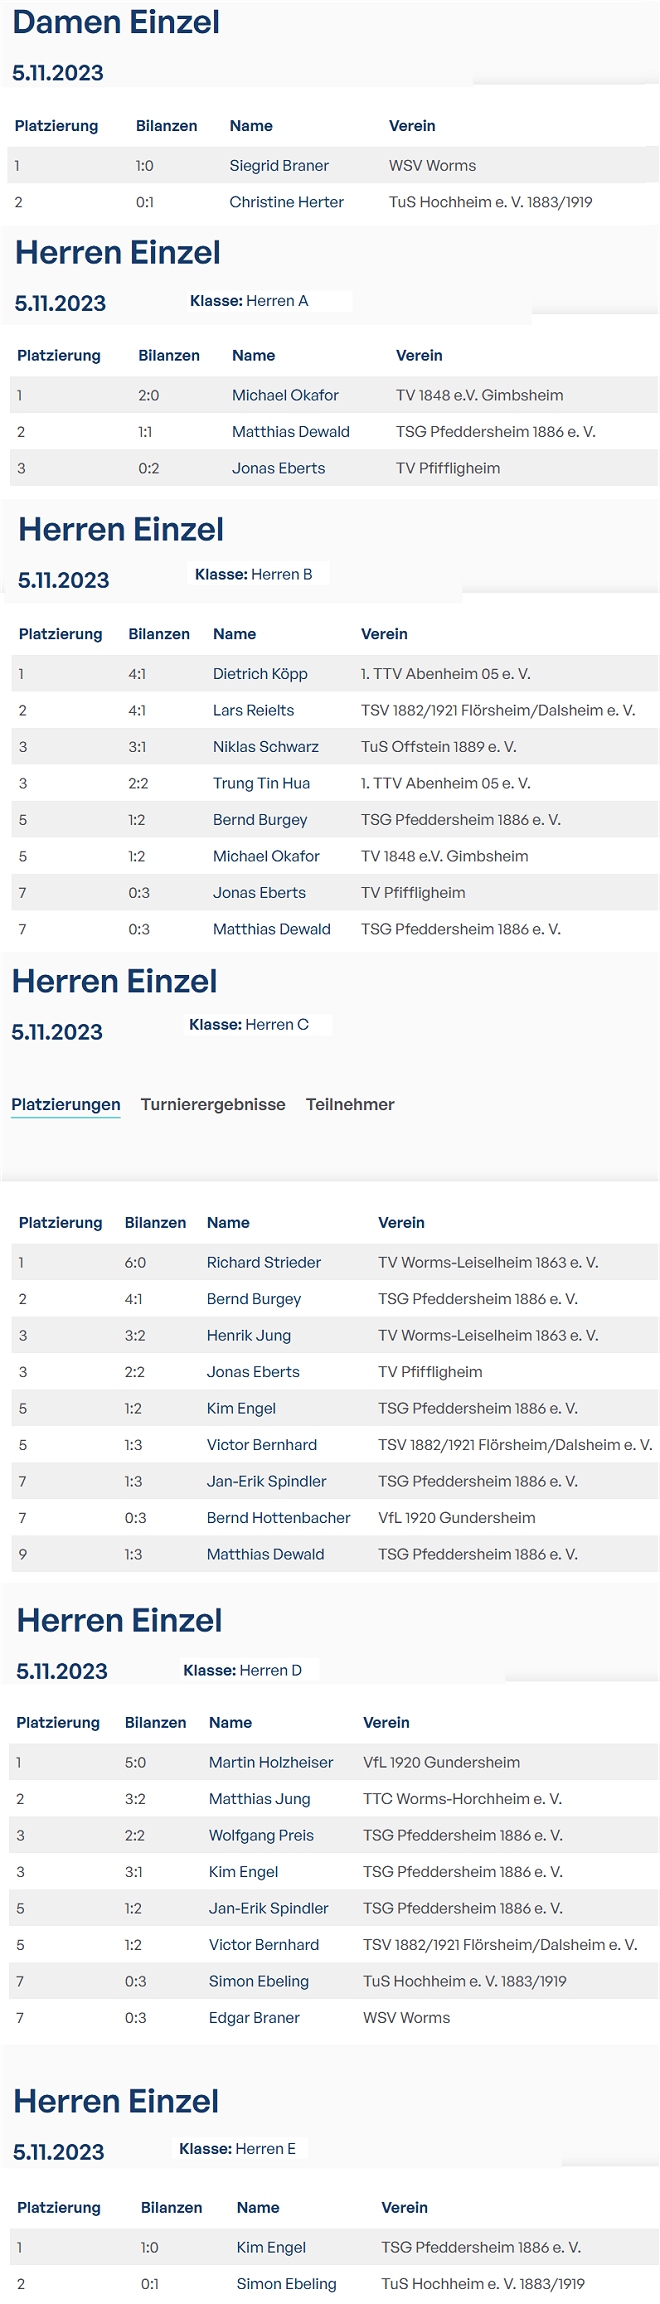
Task: Click Herren D winner Martin Holzheiser
Action: pyautogui.click(x=271, y=1762)
